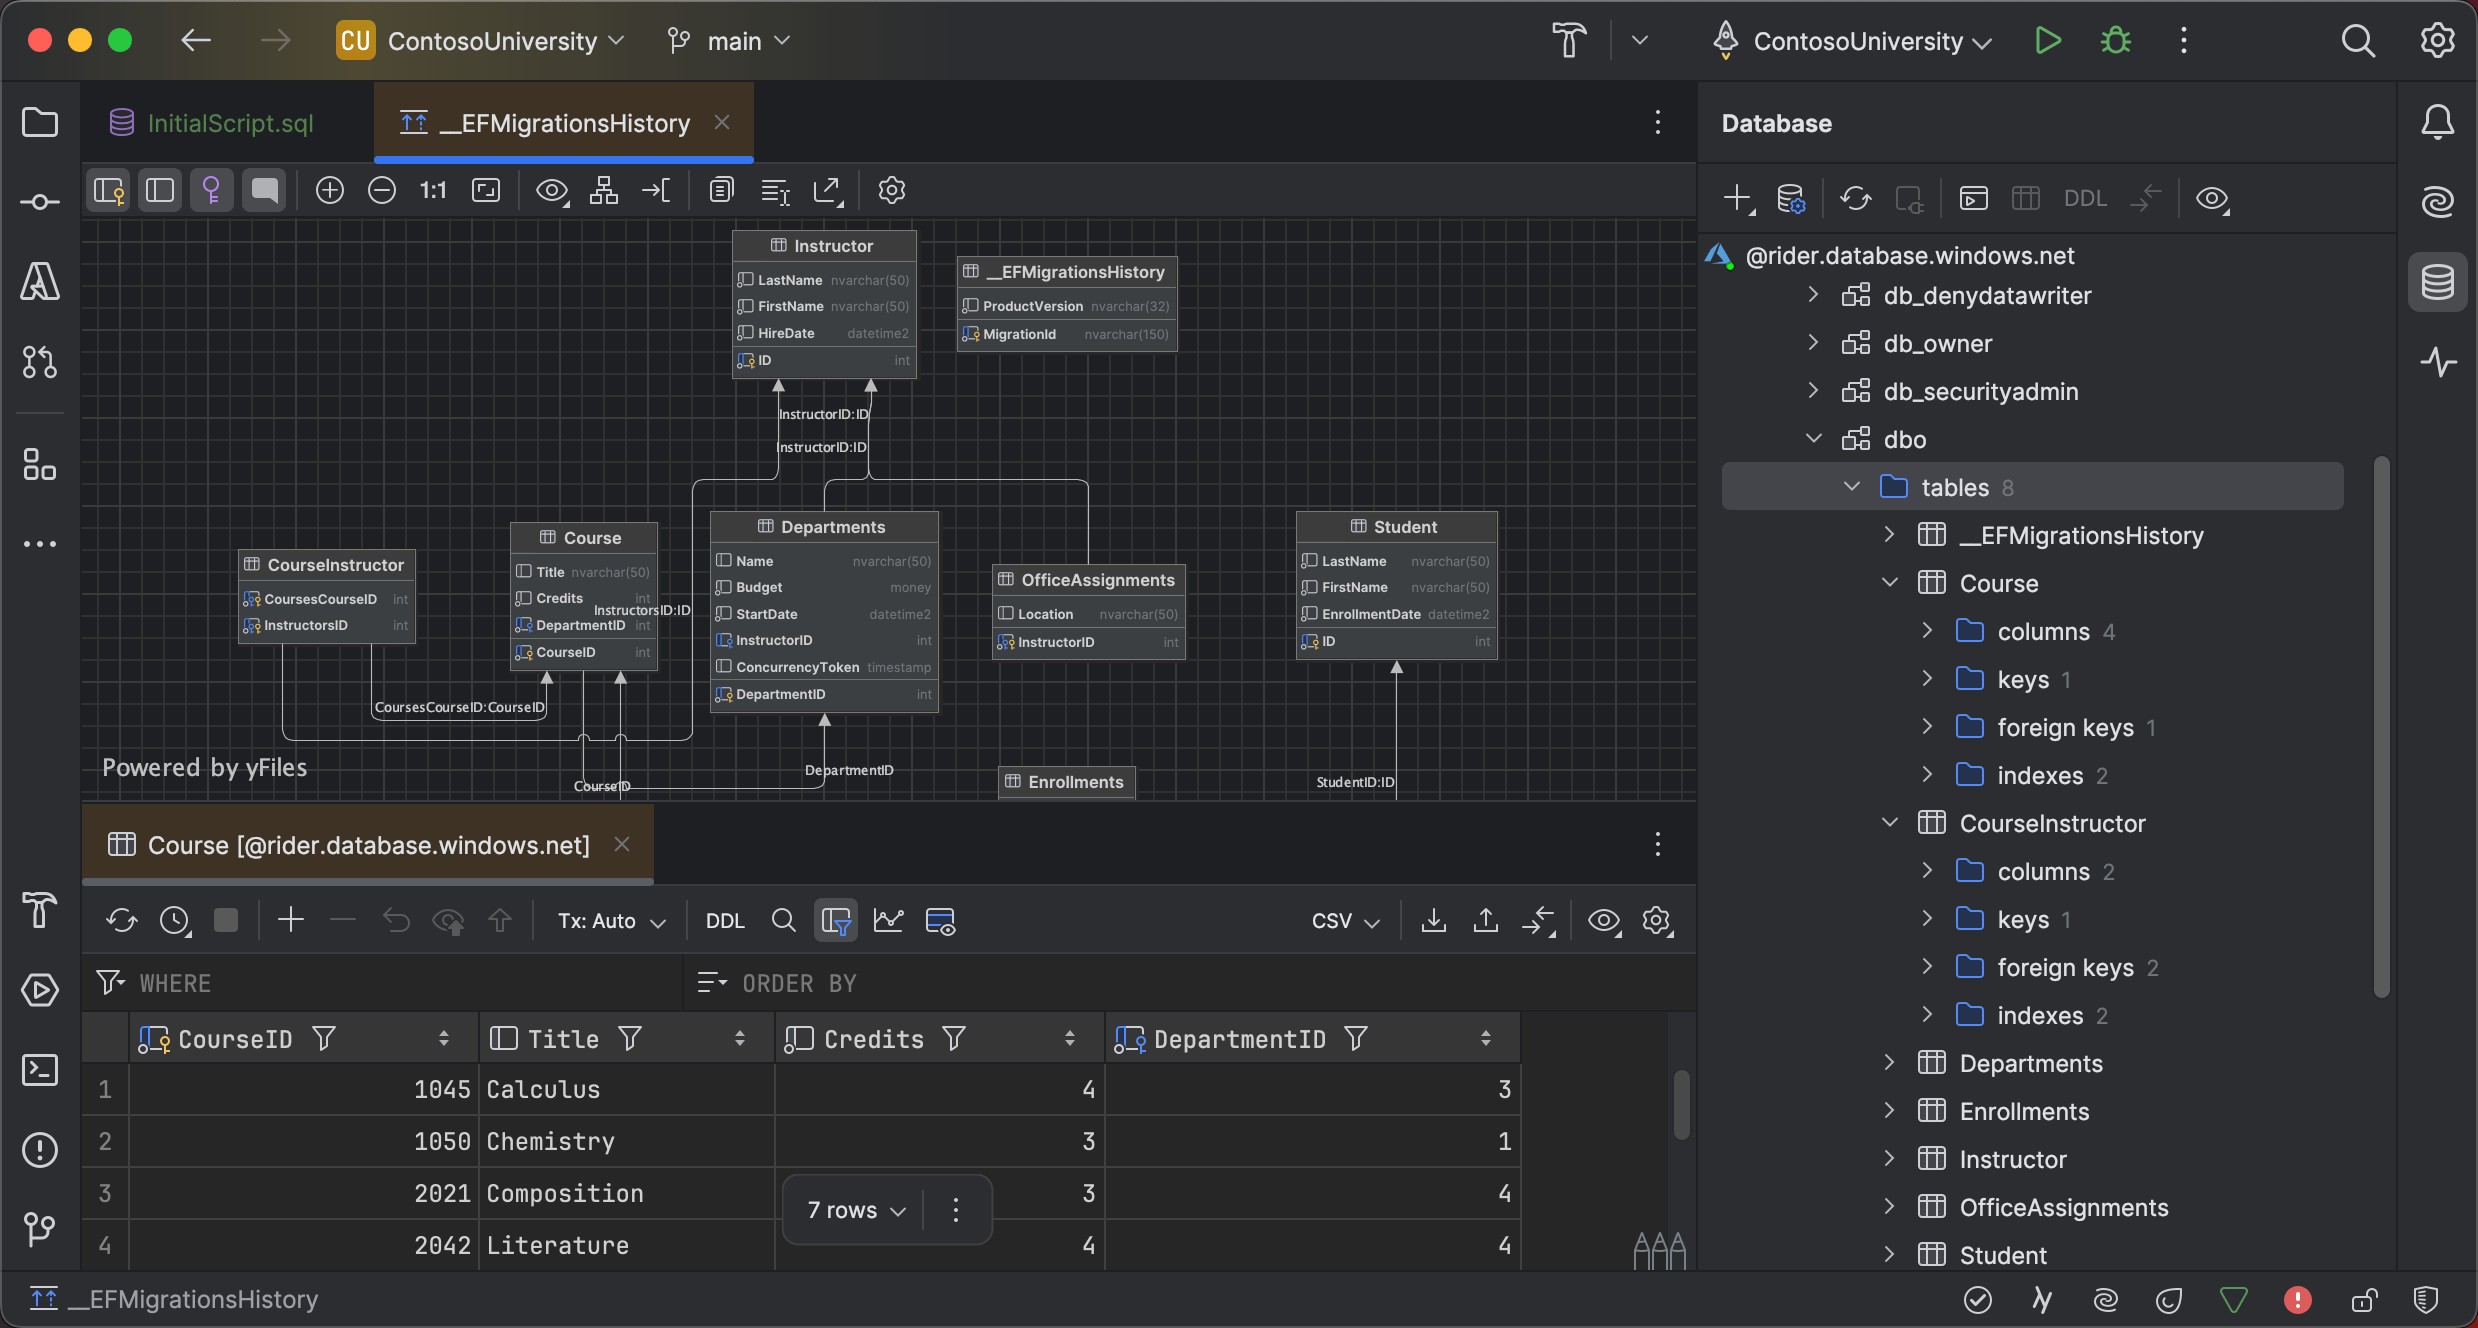Screen dimensions: 2478x1328
Task: Toggle comments visibility in the diagram toolbar
Action: coord(264,190)
